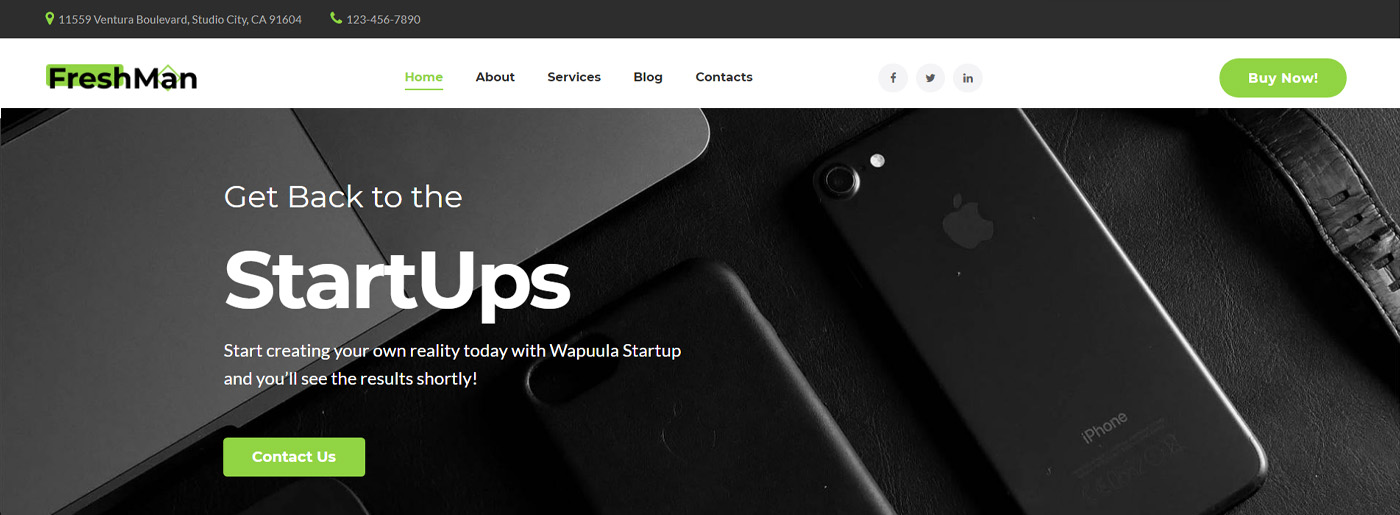
Task: Click the Apple logo on phone back
Action: coord(962,219)
